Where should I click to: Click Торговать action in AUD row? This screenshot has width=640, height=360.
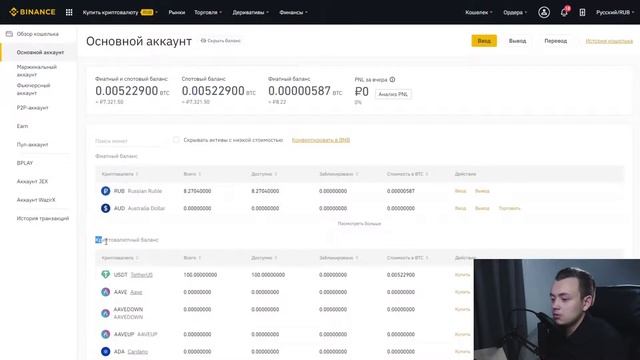click(x=509, y=208)
